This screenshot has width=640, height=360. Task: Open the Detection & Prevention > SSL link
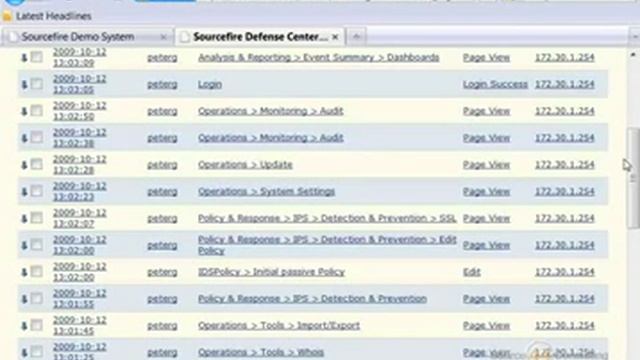pos(327,218)
